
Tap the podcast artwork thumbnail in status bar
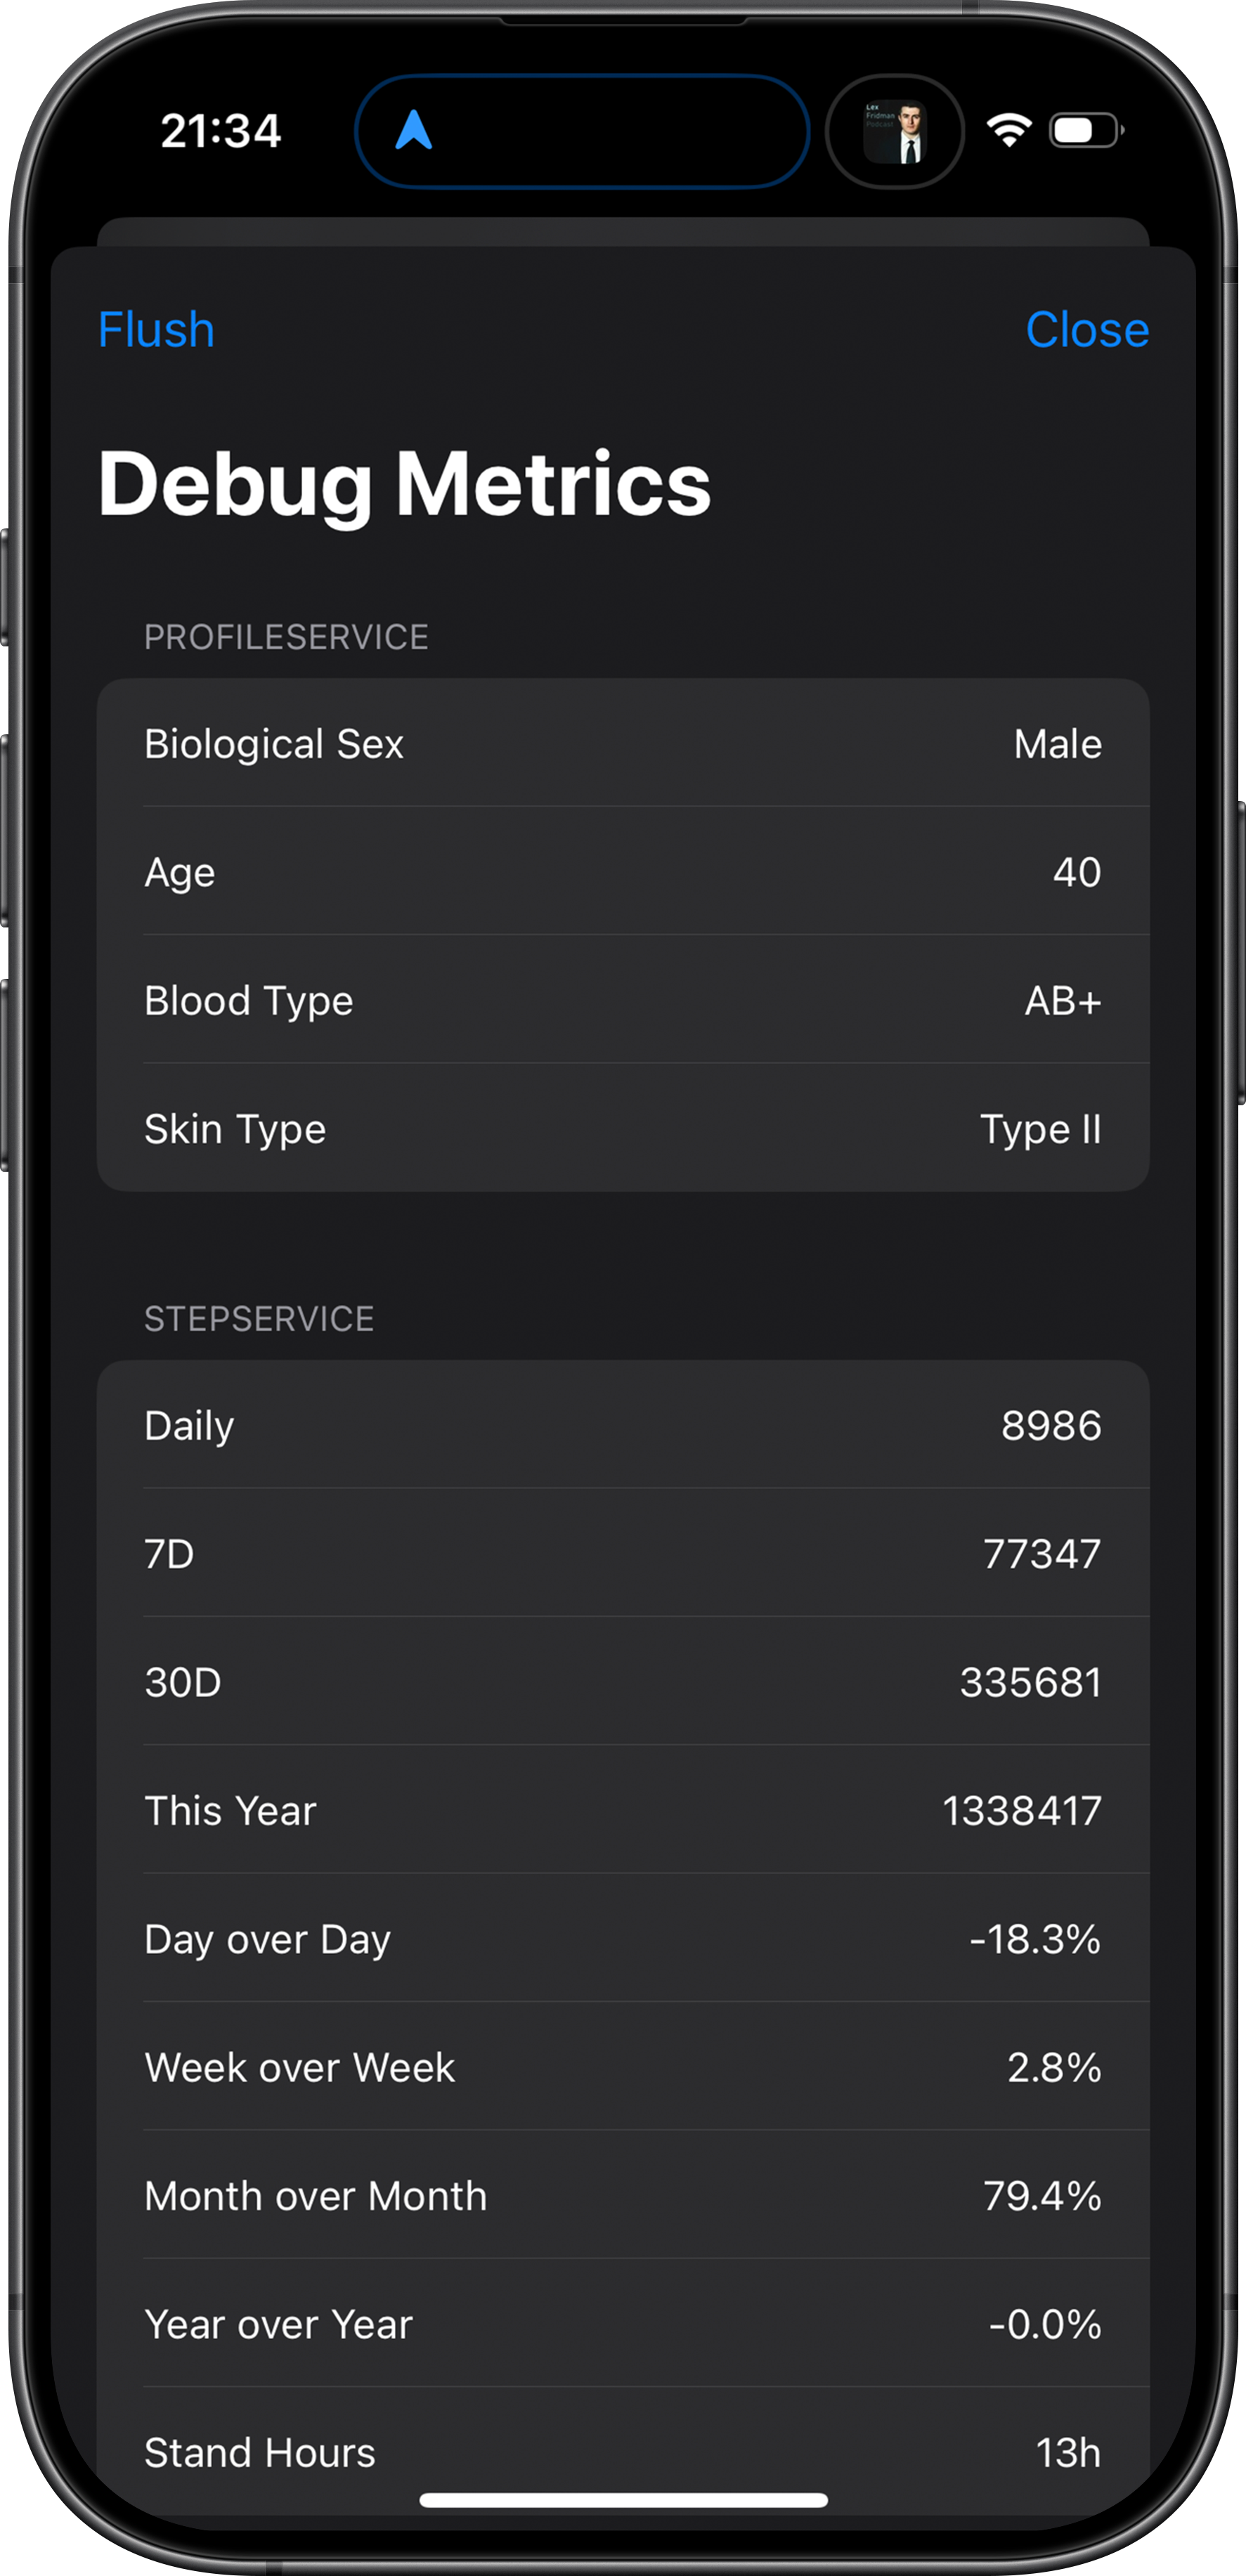[895, 132]
